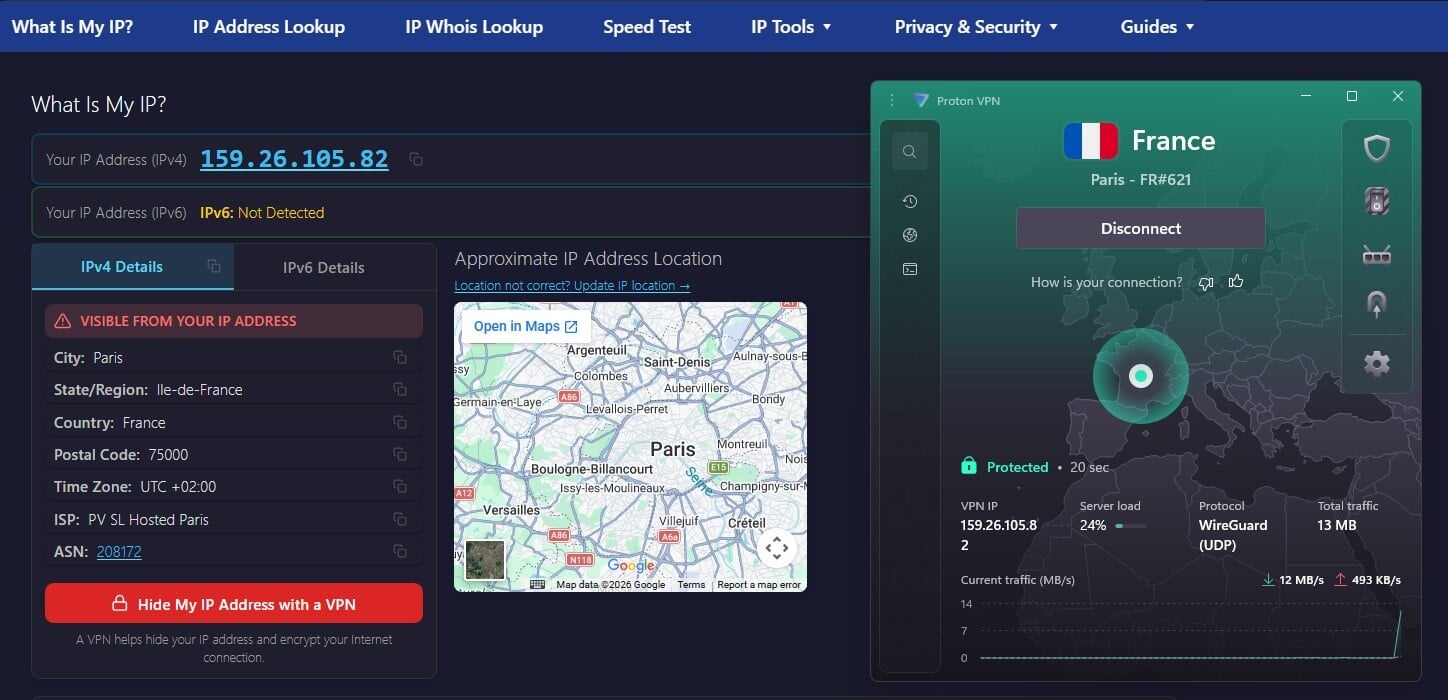
Task: Open Proton VPN NetShield shield icon
Action: click(x=1377, y=149)
